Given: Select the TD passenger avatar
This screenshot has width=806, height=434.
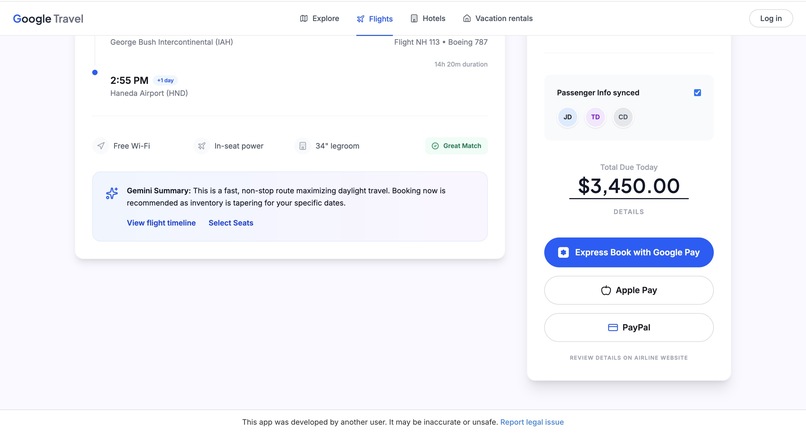Looking at the screenshot, I should tap(595, 117).
